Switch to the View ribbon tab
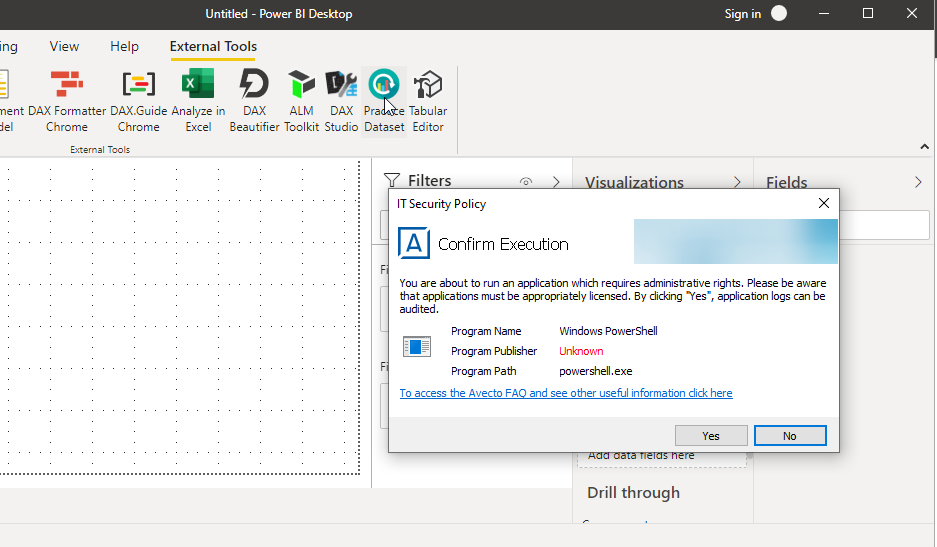This screenshot has height=547, width=937. [64, 46]
